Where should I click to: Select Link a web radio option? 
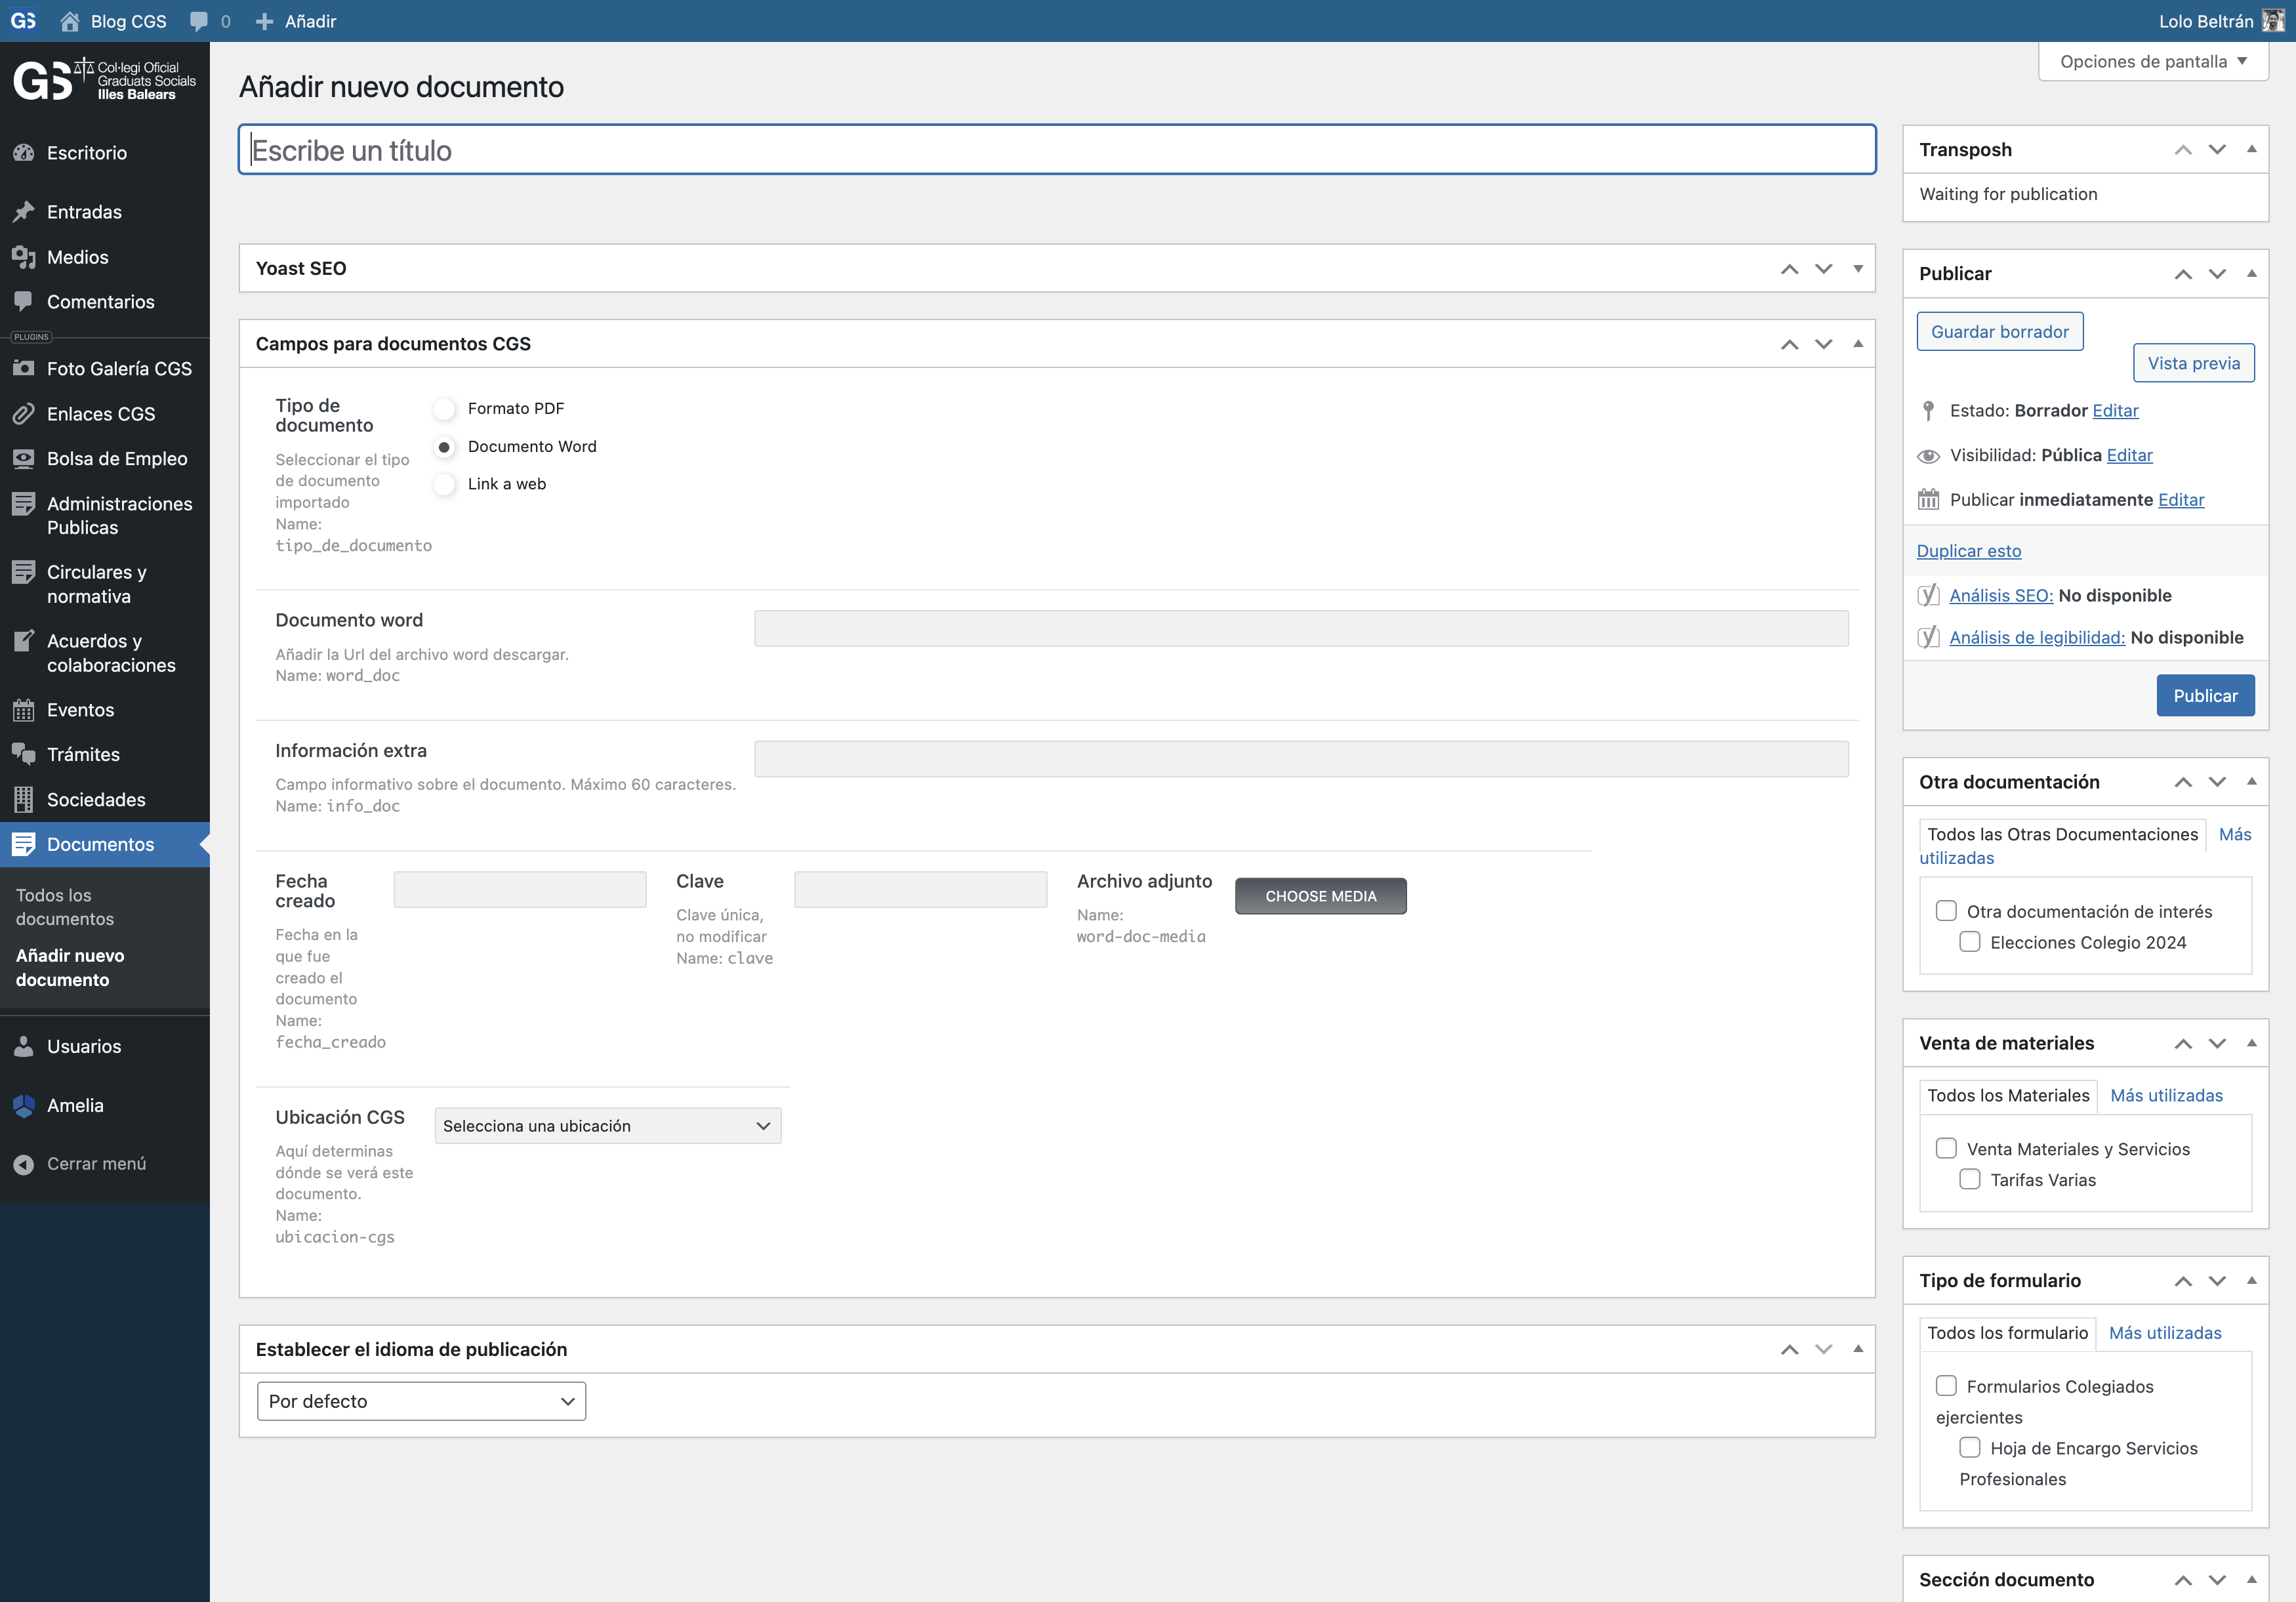coord(445,484)
